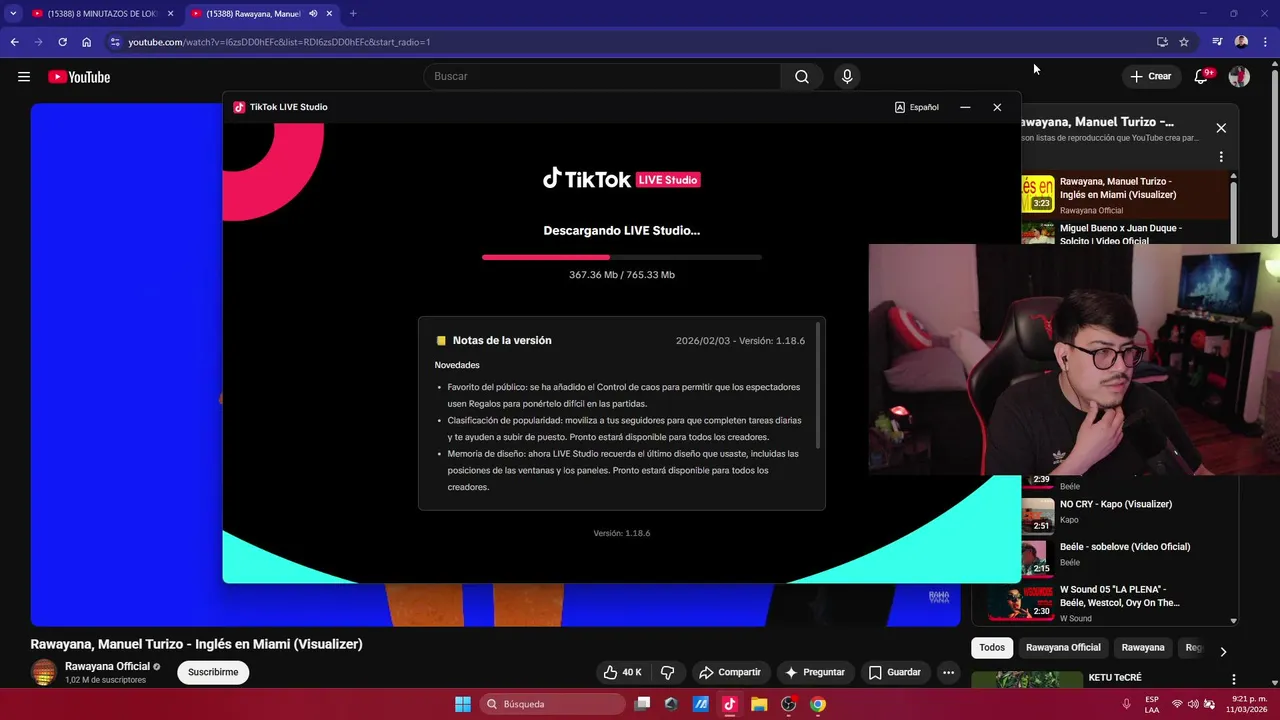The width and height of the screenshot is (1280, 720).
Task: Open File Explorer from taskbar
Action: [759, 704]
